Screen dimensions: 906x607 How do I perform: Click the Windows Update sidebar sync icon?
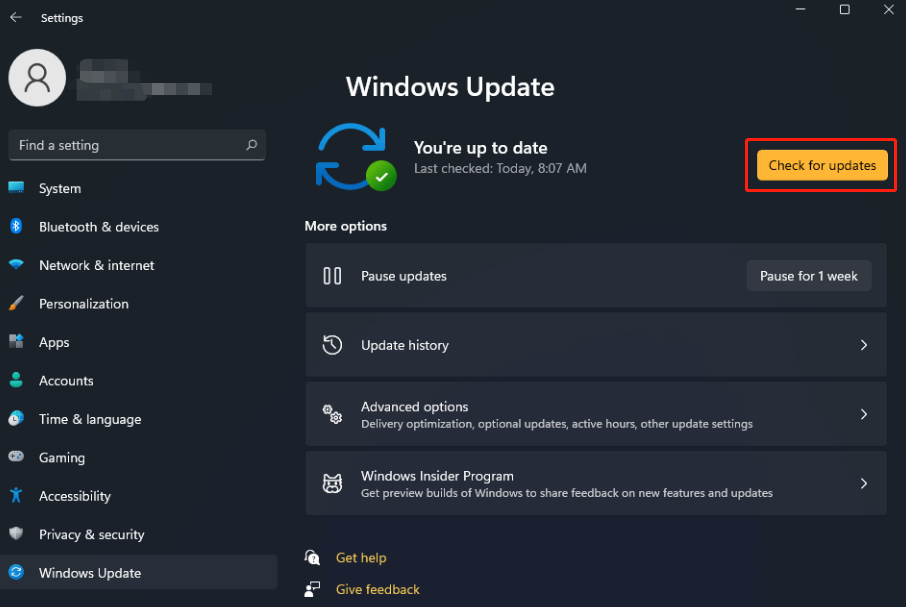point(16,572)
